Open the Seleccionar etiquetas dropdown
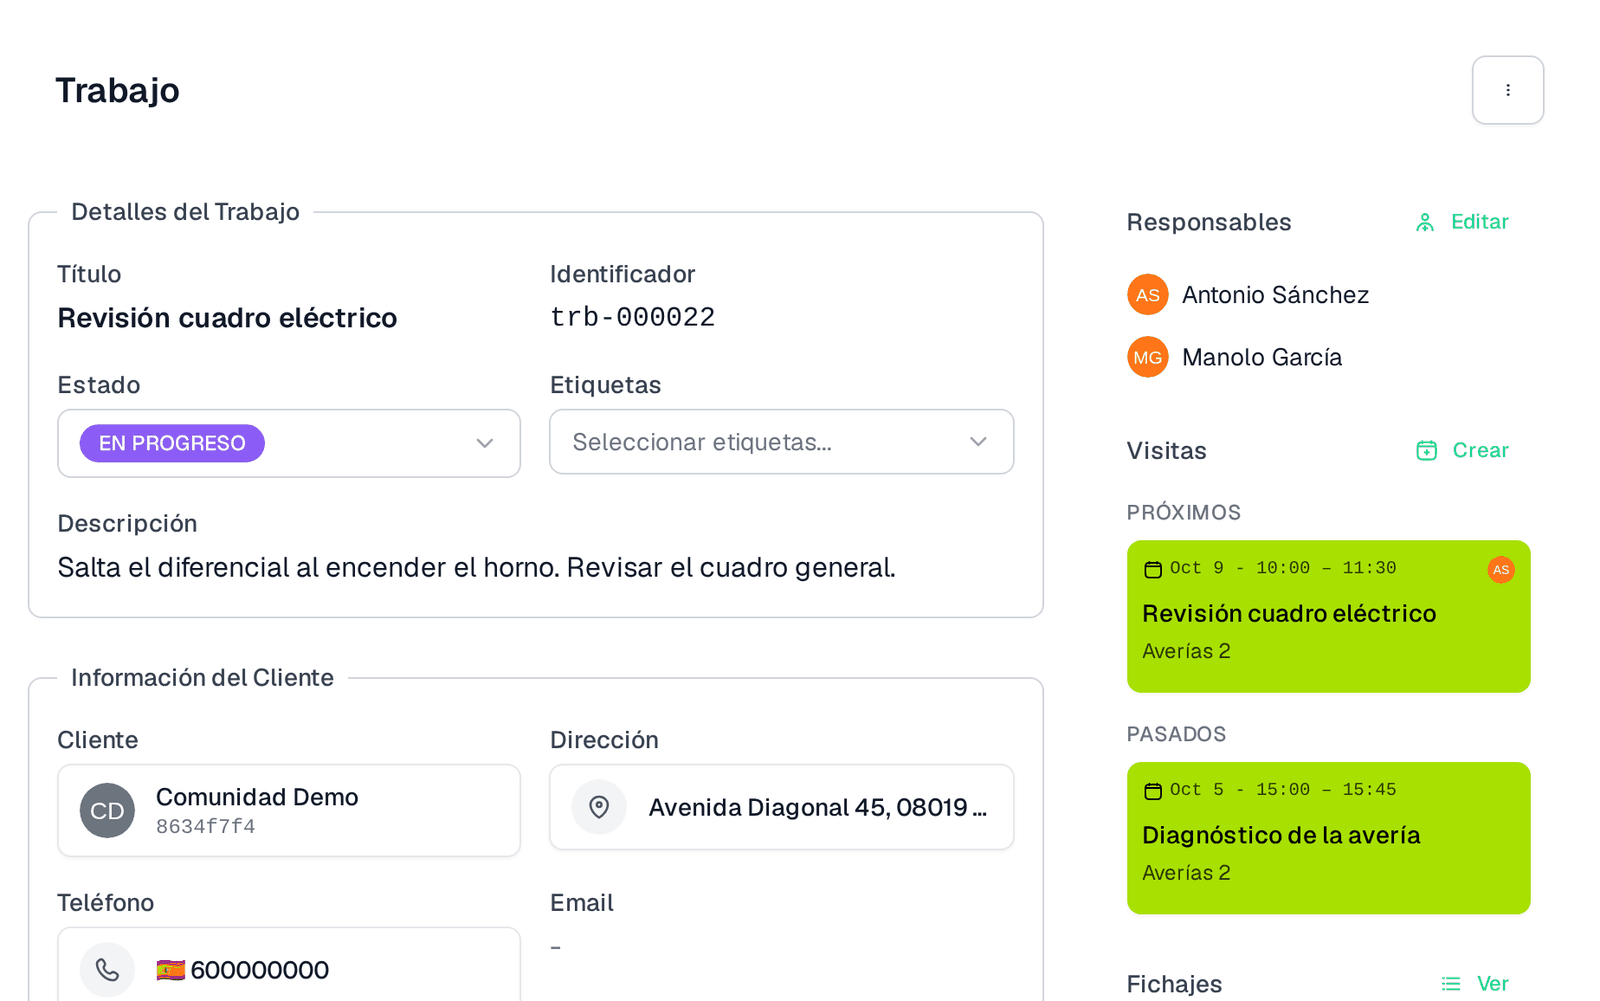 [782, 442]
